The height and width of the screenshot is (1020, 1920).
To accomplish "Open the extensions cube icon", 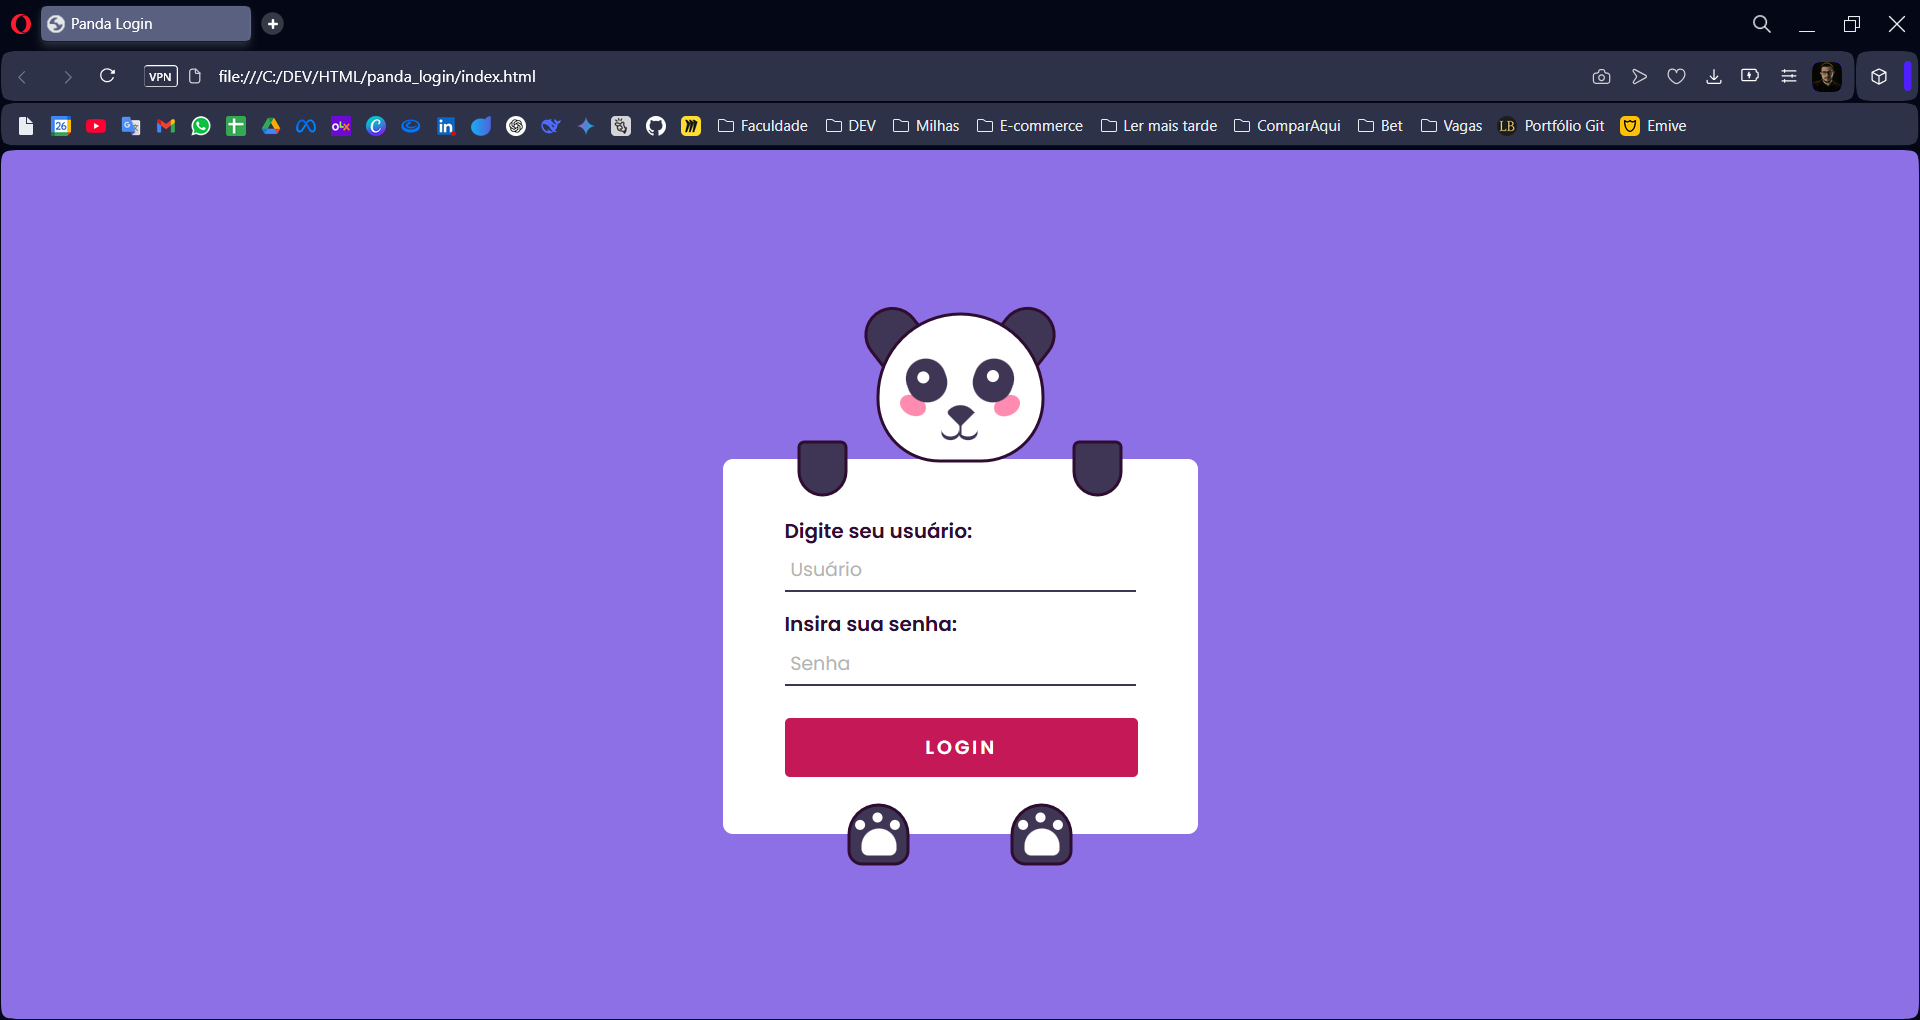I will pos(1879,77).
